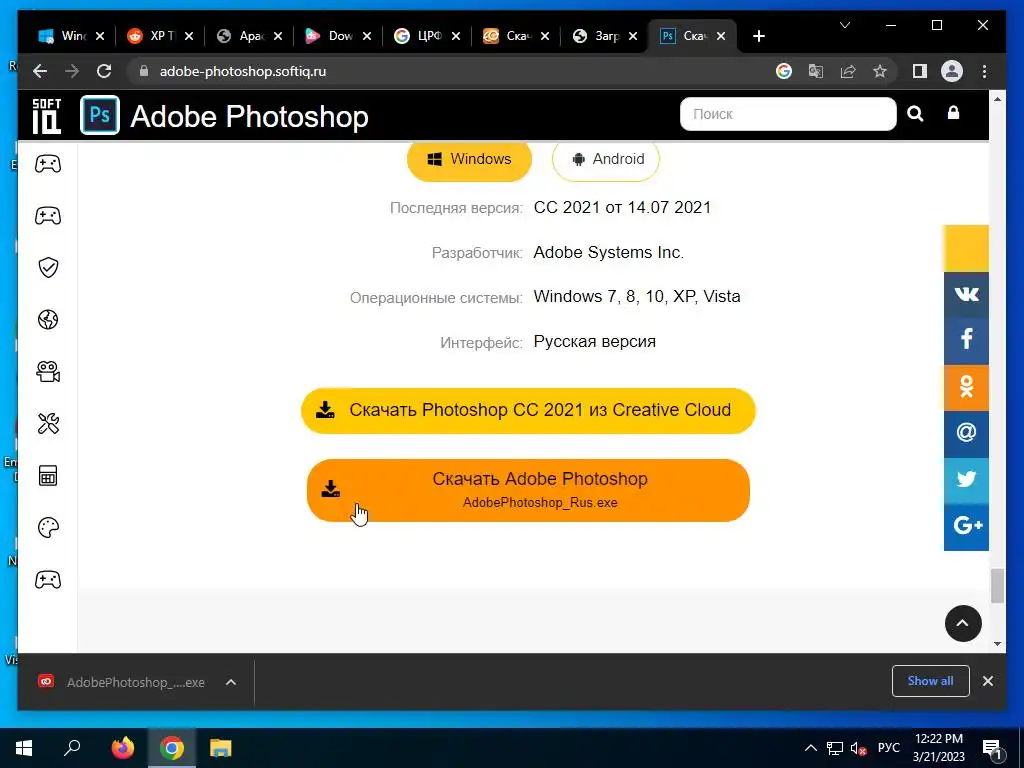Open the globe internet category in sidebar

pyautogui.click(x=48, y=319)
